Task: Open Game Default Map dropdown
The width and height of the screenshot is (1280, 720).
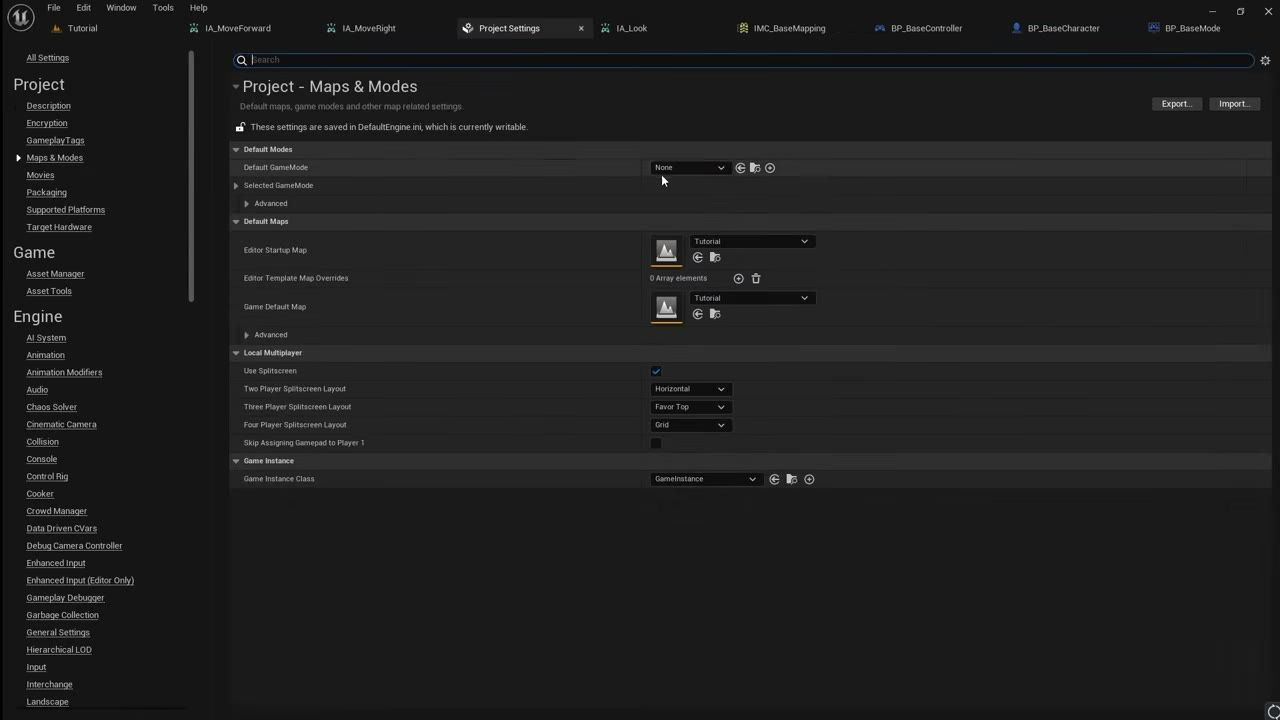Action: pyautogui.click(x=752, y=298)
